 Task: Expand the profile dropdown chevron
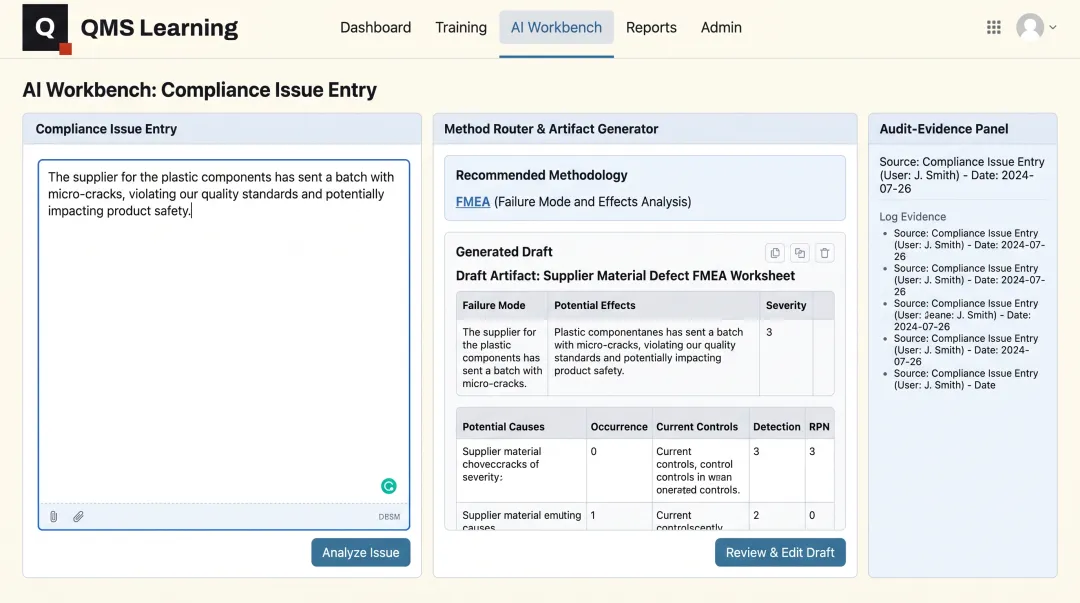coord(1052,28)
